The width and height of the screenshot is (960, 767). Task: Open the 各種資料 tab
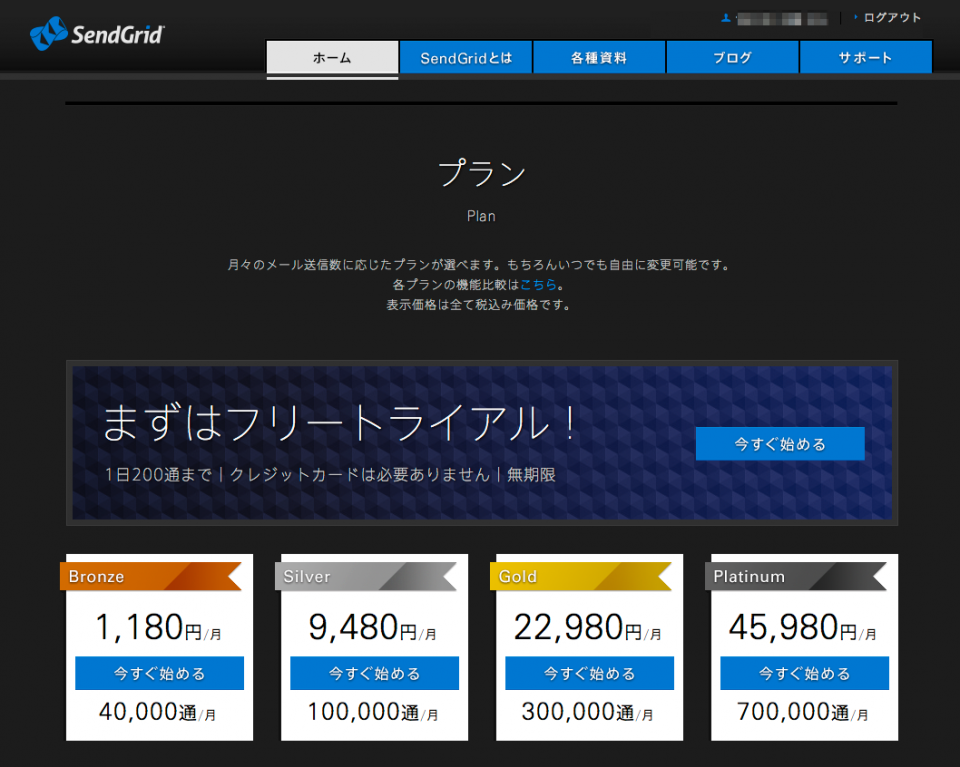pyautogui.click(x=599, y=57)
